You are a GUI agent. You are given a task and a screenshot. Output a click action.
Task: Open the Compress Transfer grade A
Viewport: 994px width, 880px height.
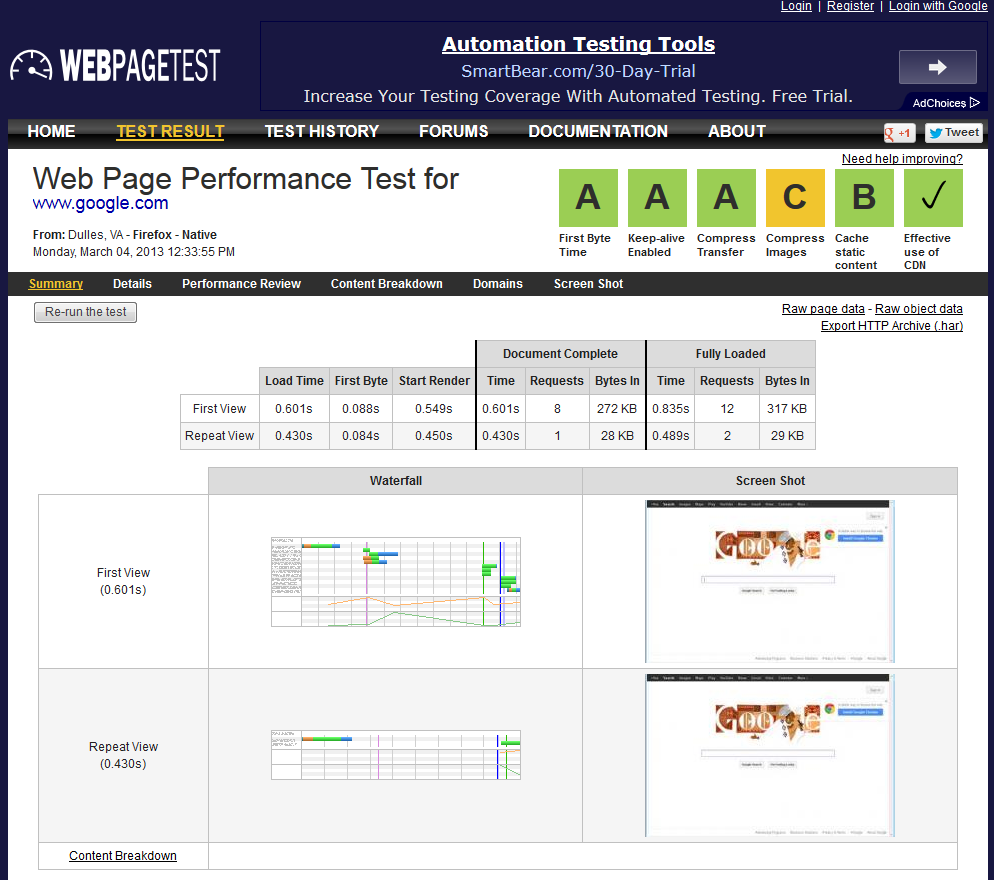[x=726, y=198]
